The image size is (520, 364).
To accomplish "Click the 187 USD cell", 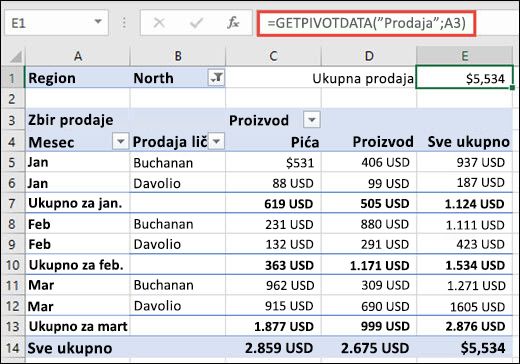I will point(465,183).
